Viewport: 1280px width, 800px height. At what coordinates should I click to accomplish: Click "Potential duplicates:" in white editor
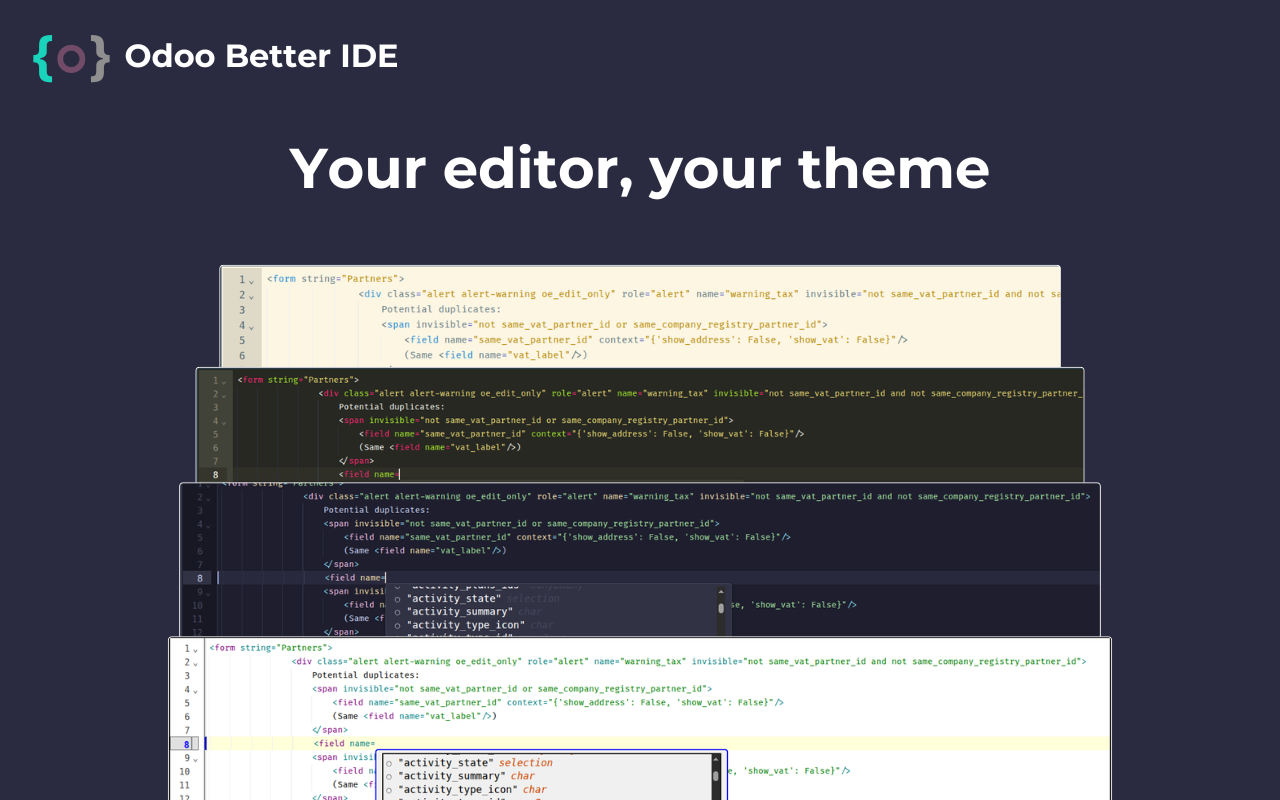pyautogui.click(x=365, y=676)
